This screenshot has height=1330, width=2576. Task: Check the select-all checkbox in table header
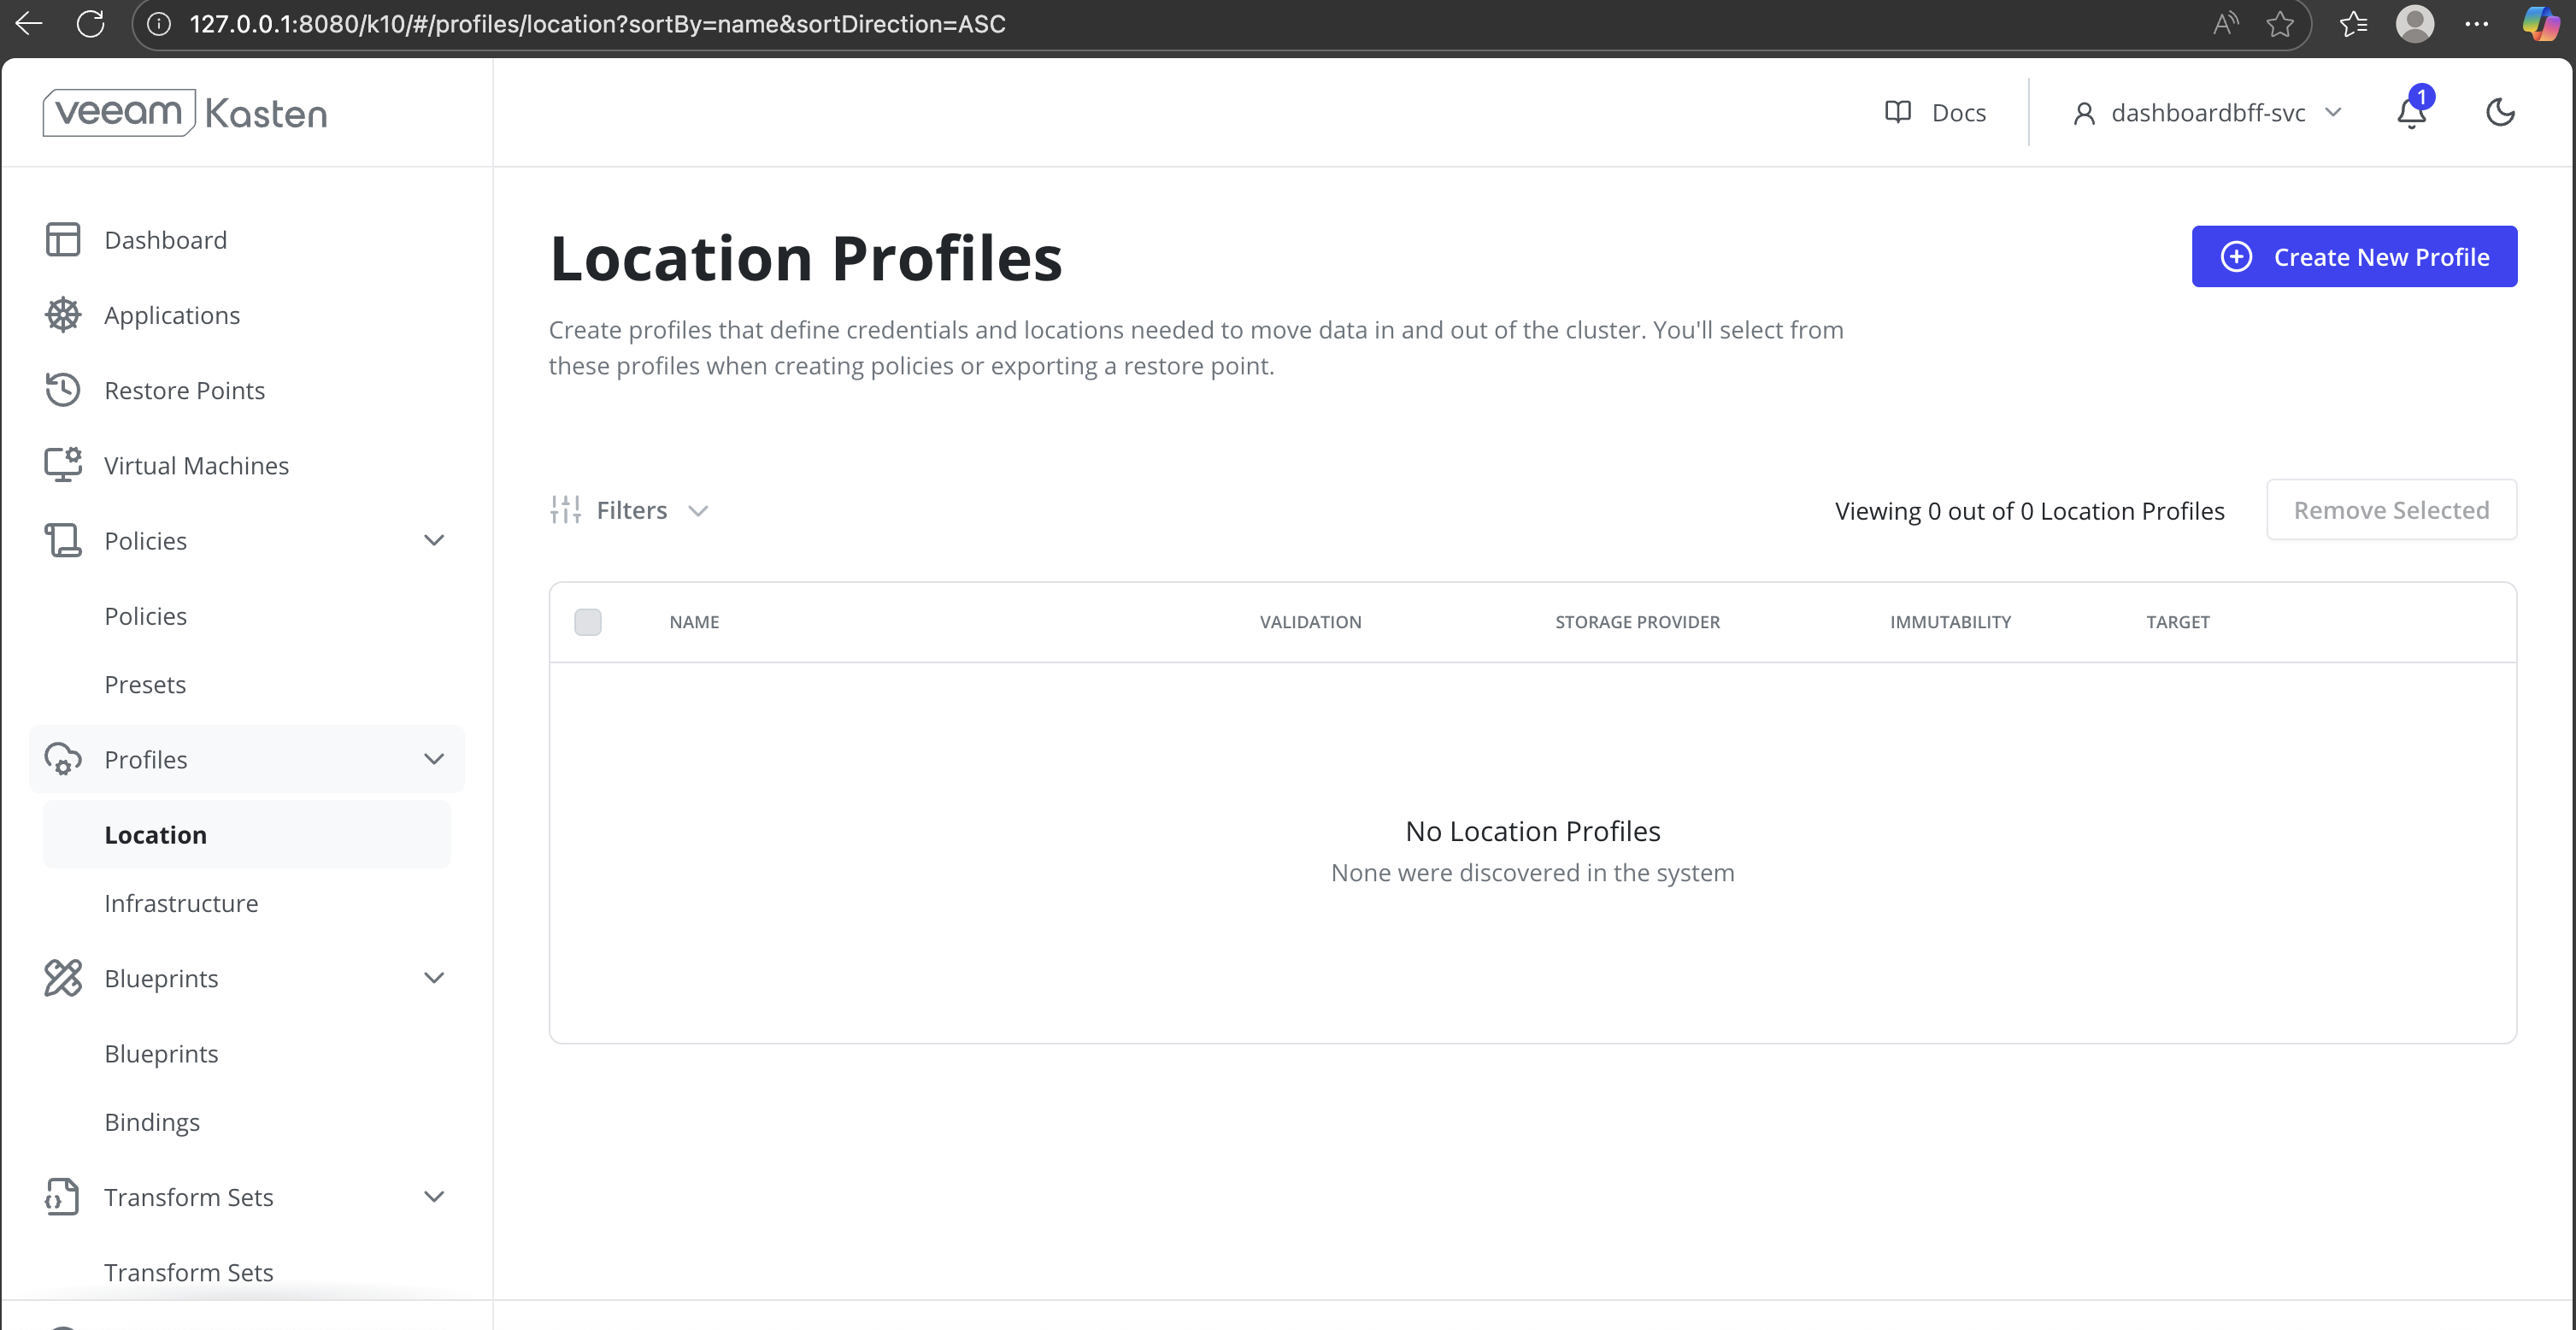tap(588, 622)
